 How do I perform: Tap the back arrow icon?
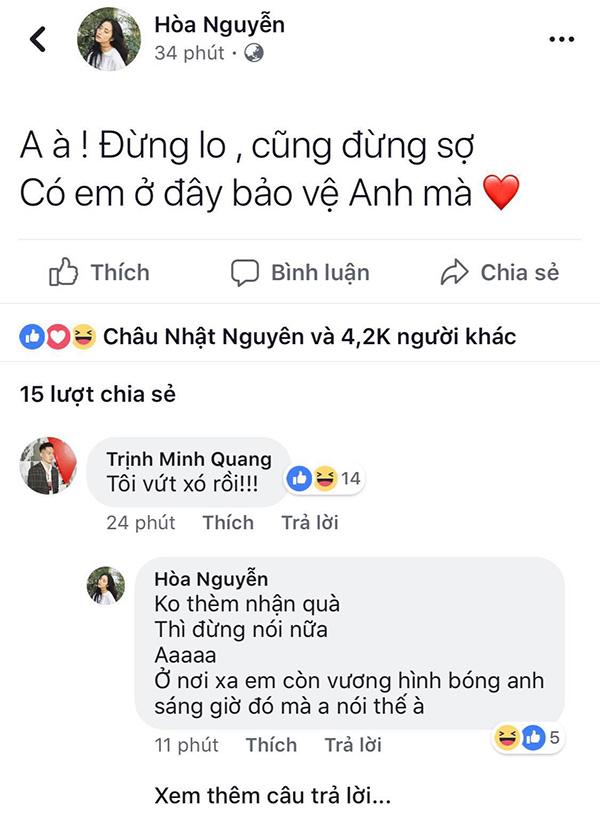pyautogui.click(x=38, y=40)
